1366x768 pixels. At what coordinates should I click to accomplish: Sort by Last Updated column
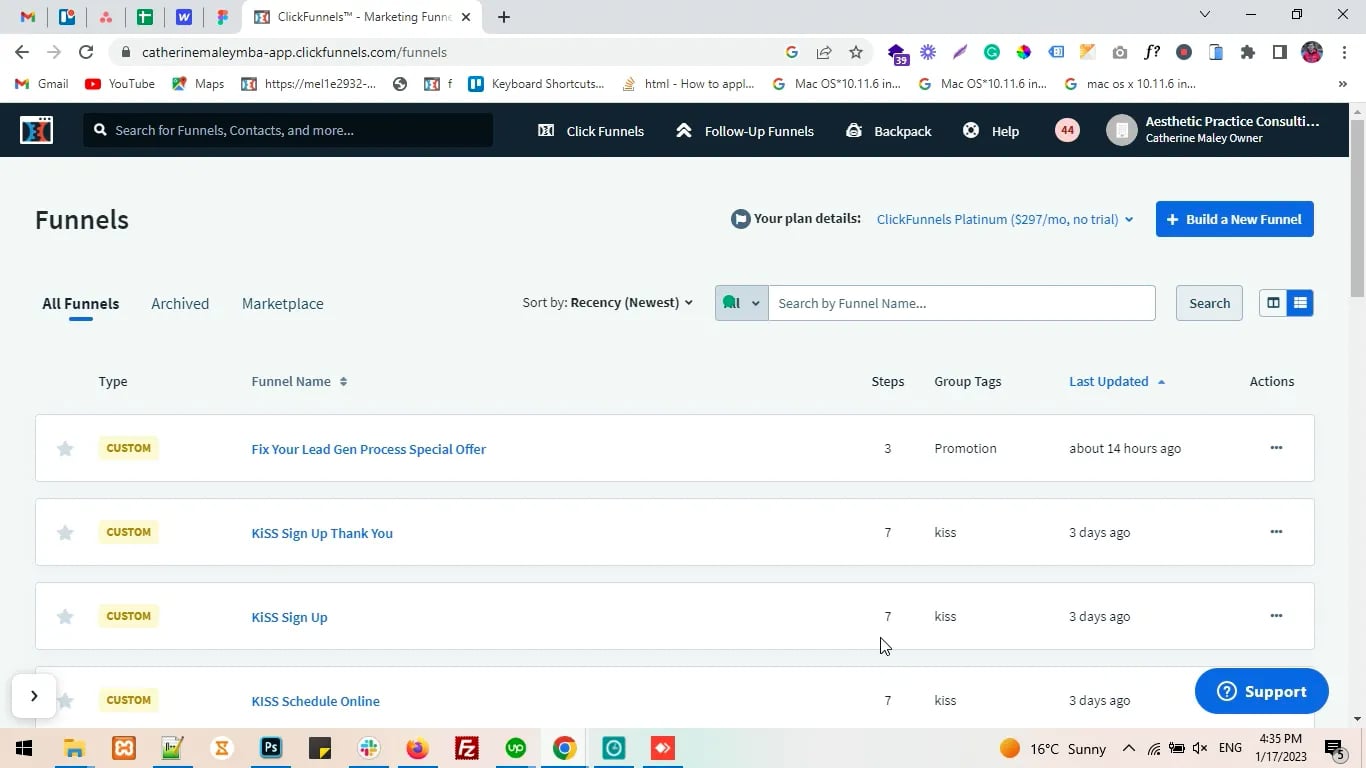(1117, 381)
